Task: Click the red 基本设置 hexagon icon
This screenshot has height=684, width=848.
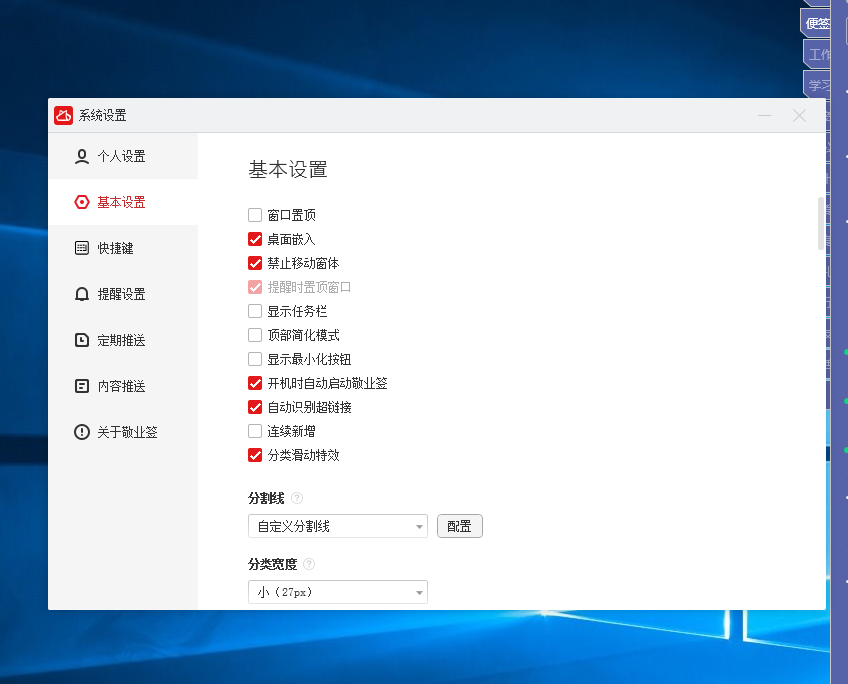Action: (82, 202)
